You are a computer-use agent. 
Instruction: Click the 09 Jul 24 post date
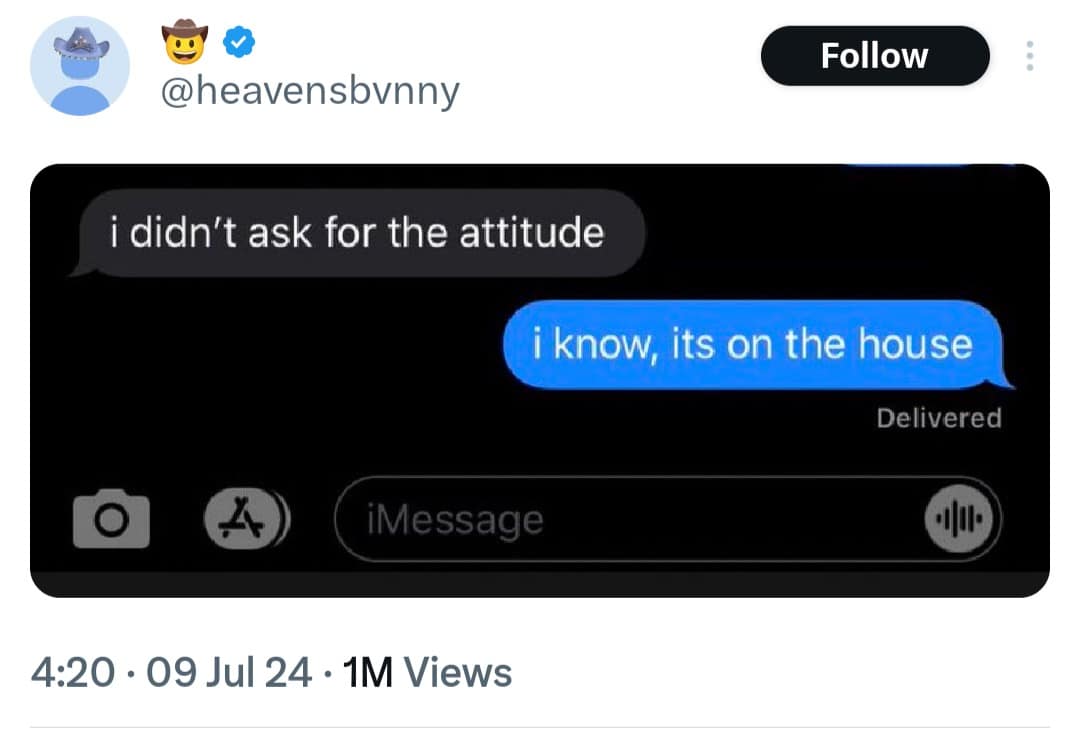229,672
